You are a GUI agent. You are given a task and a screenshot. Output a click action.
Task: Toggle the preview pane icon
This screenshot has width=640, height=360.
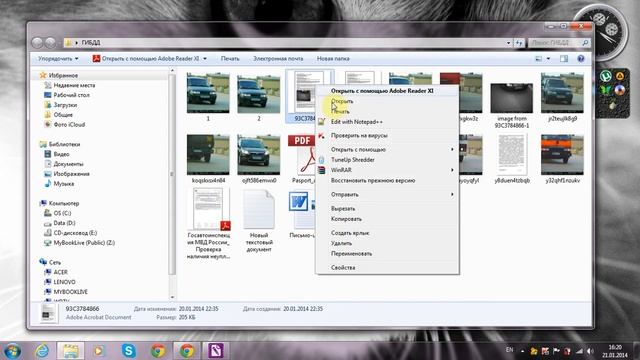pyautogui.click(x=564, y=59)
